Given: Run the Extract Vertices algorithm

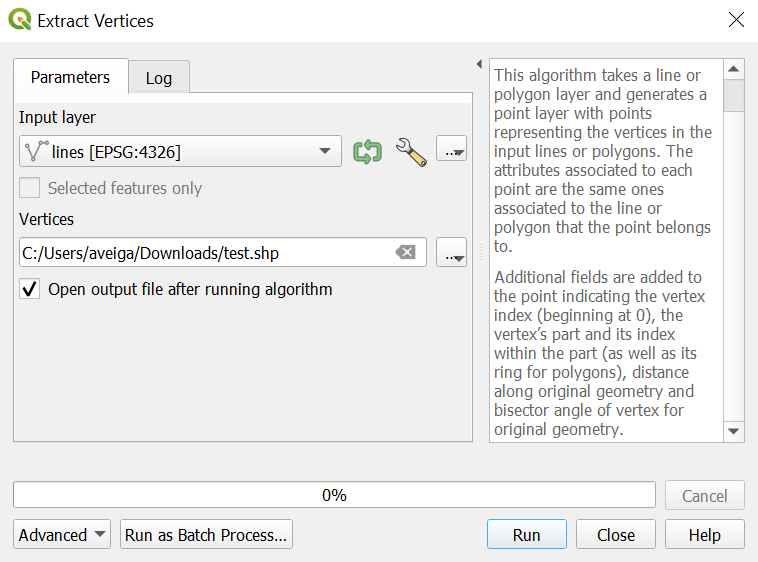Looking at the screenshot, I should 526,535.
